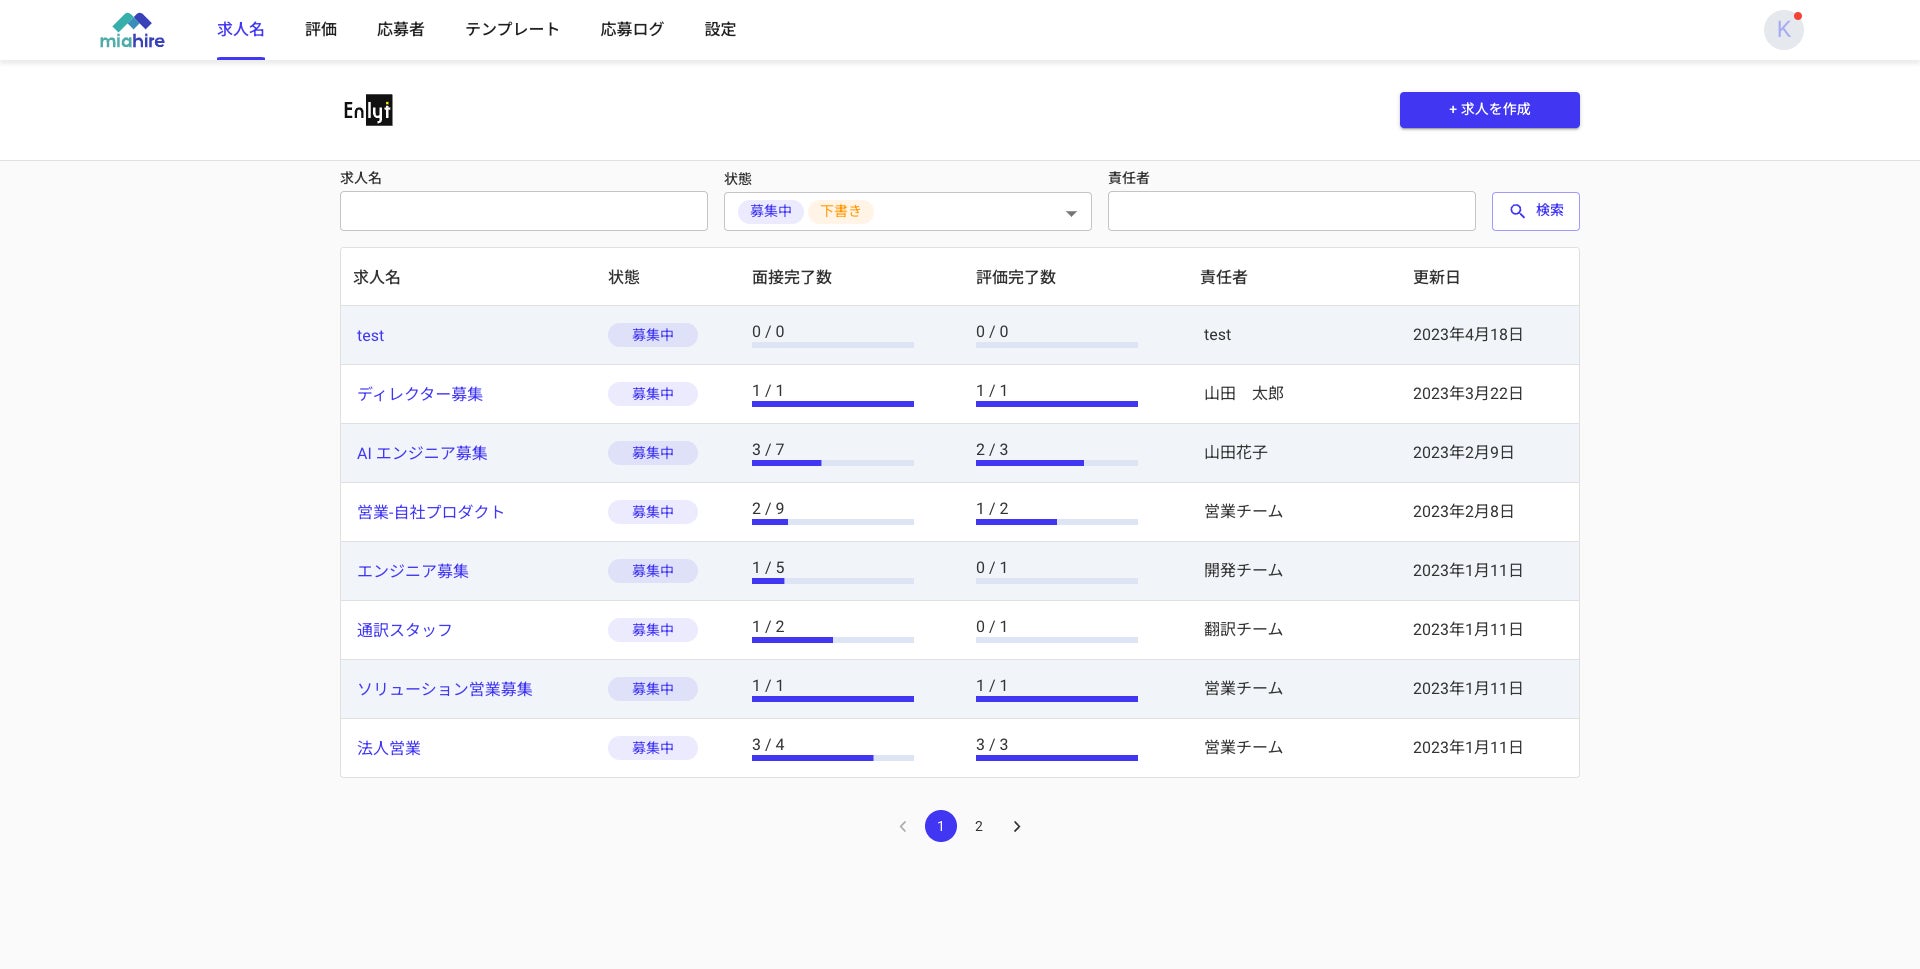Click the 更新日 column header
The width and height of the screenshot is (1920, 969).
[x=1437, y=277]
